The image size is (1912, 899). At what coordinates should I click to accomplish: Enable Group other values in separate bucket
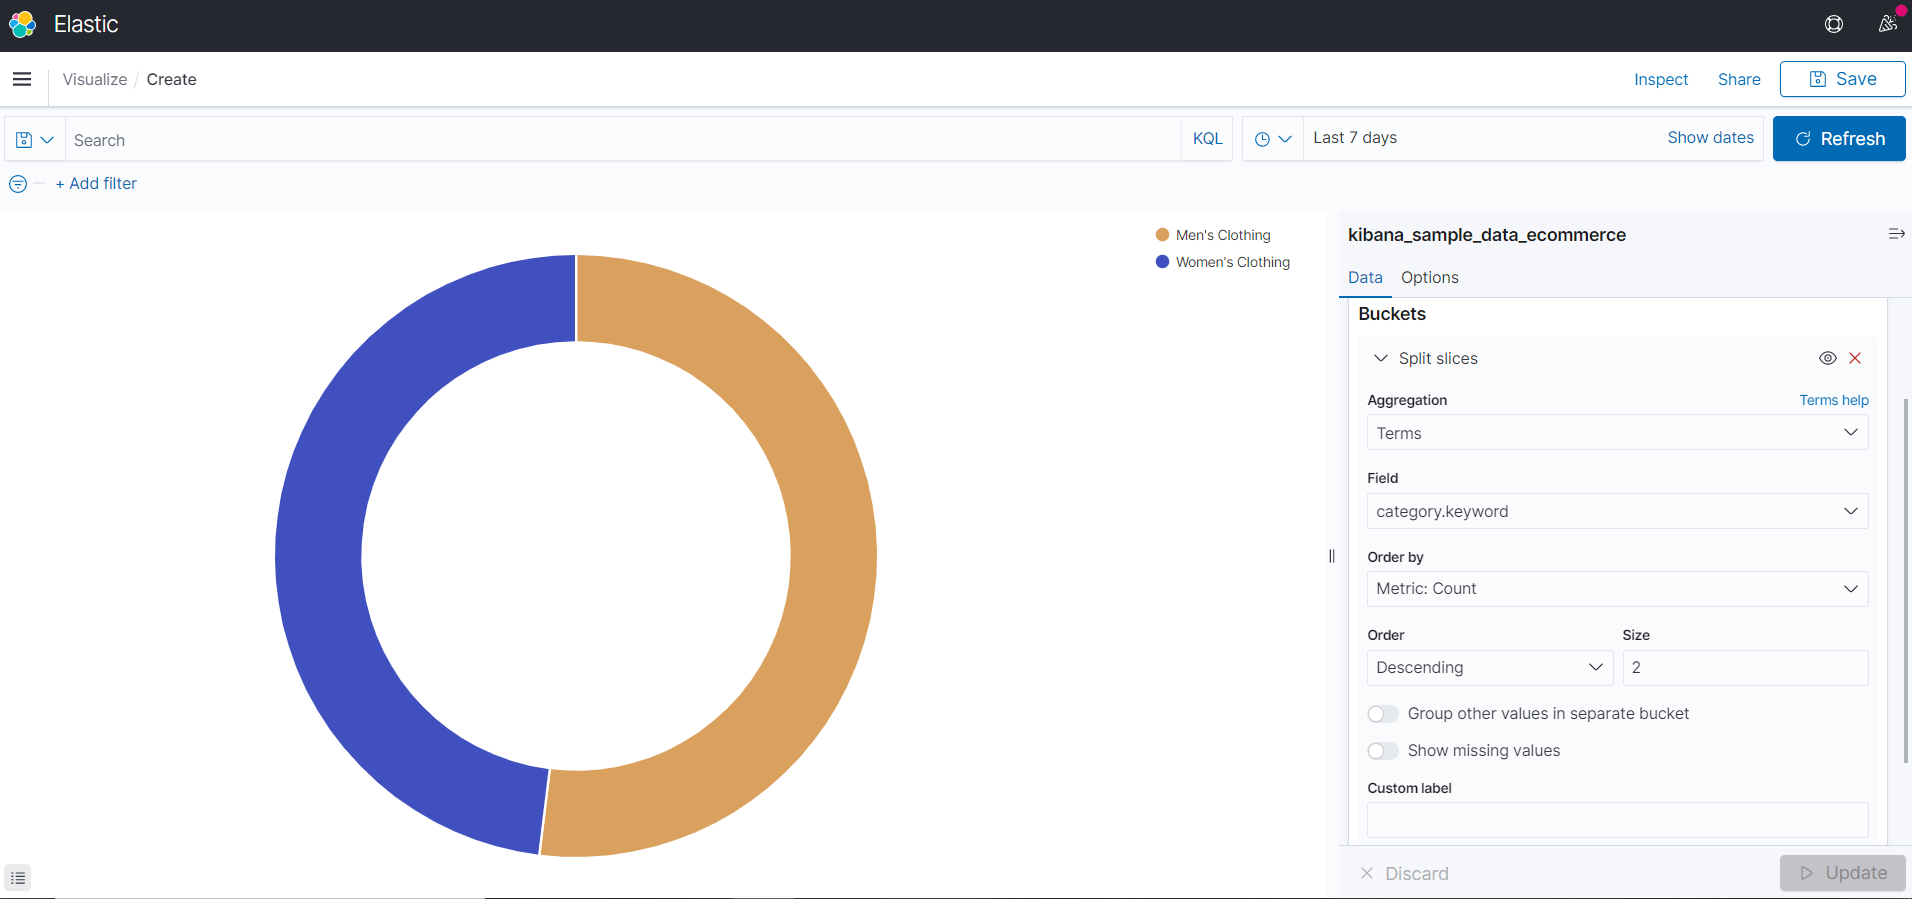coord(1383,714)
